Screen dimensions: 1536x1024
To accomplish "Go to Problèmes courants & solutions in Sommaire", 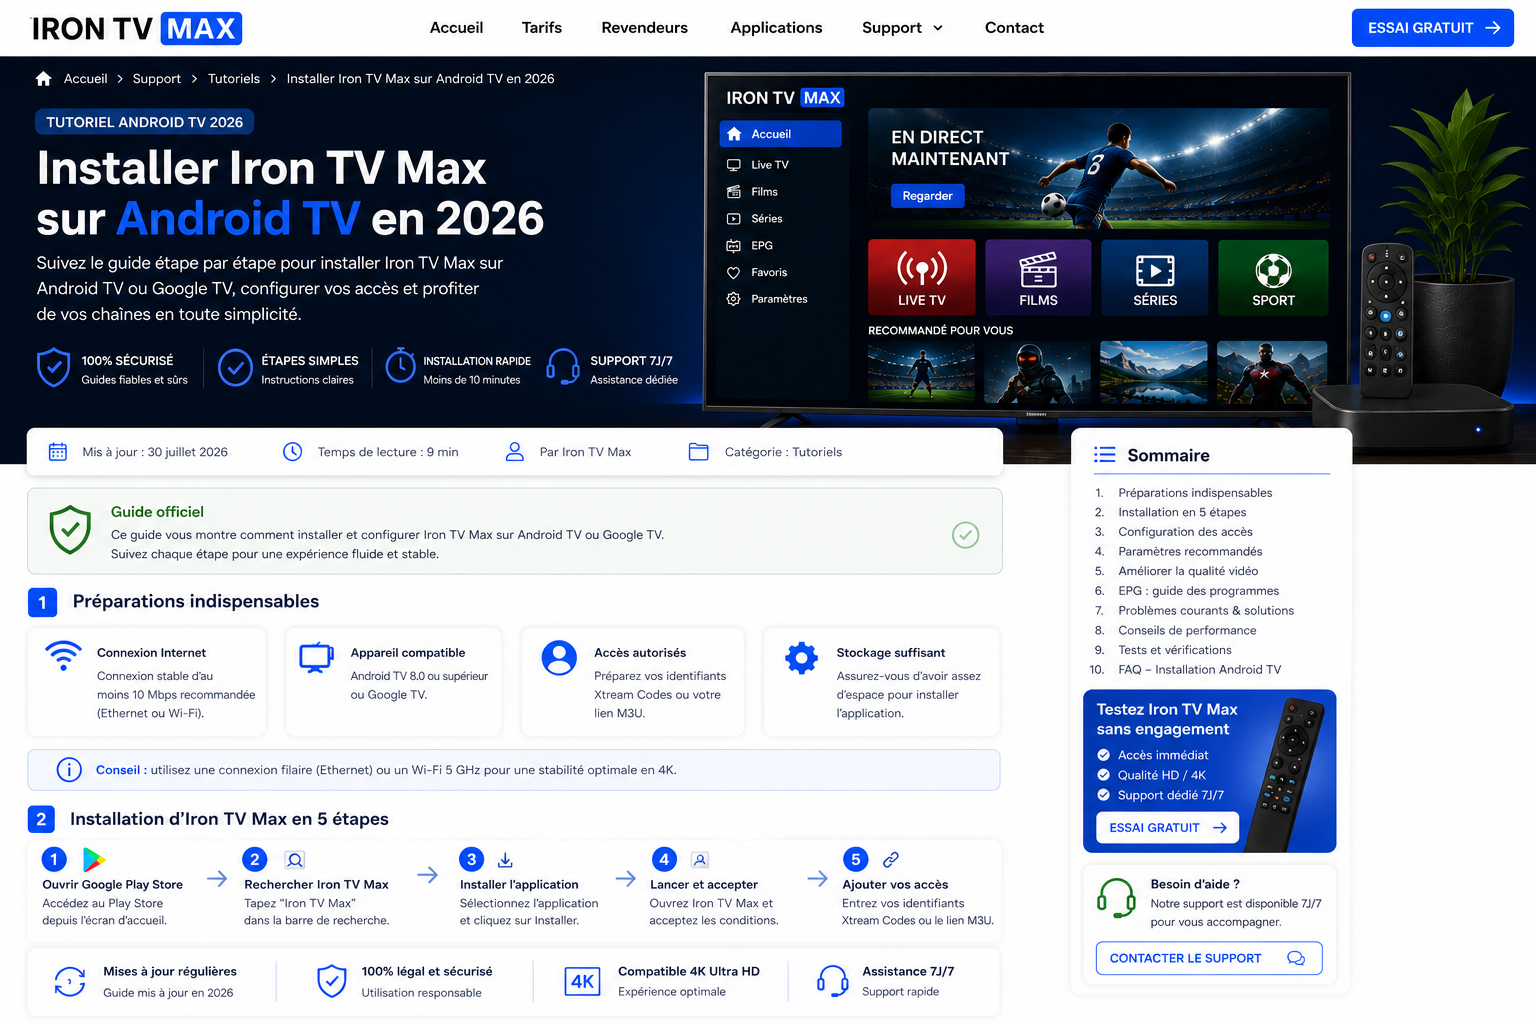I will click(x=1206, y=611).
